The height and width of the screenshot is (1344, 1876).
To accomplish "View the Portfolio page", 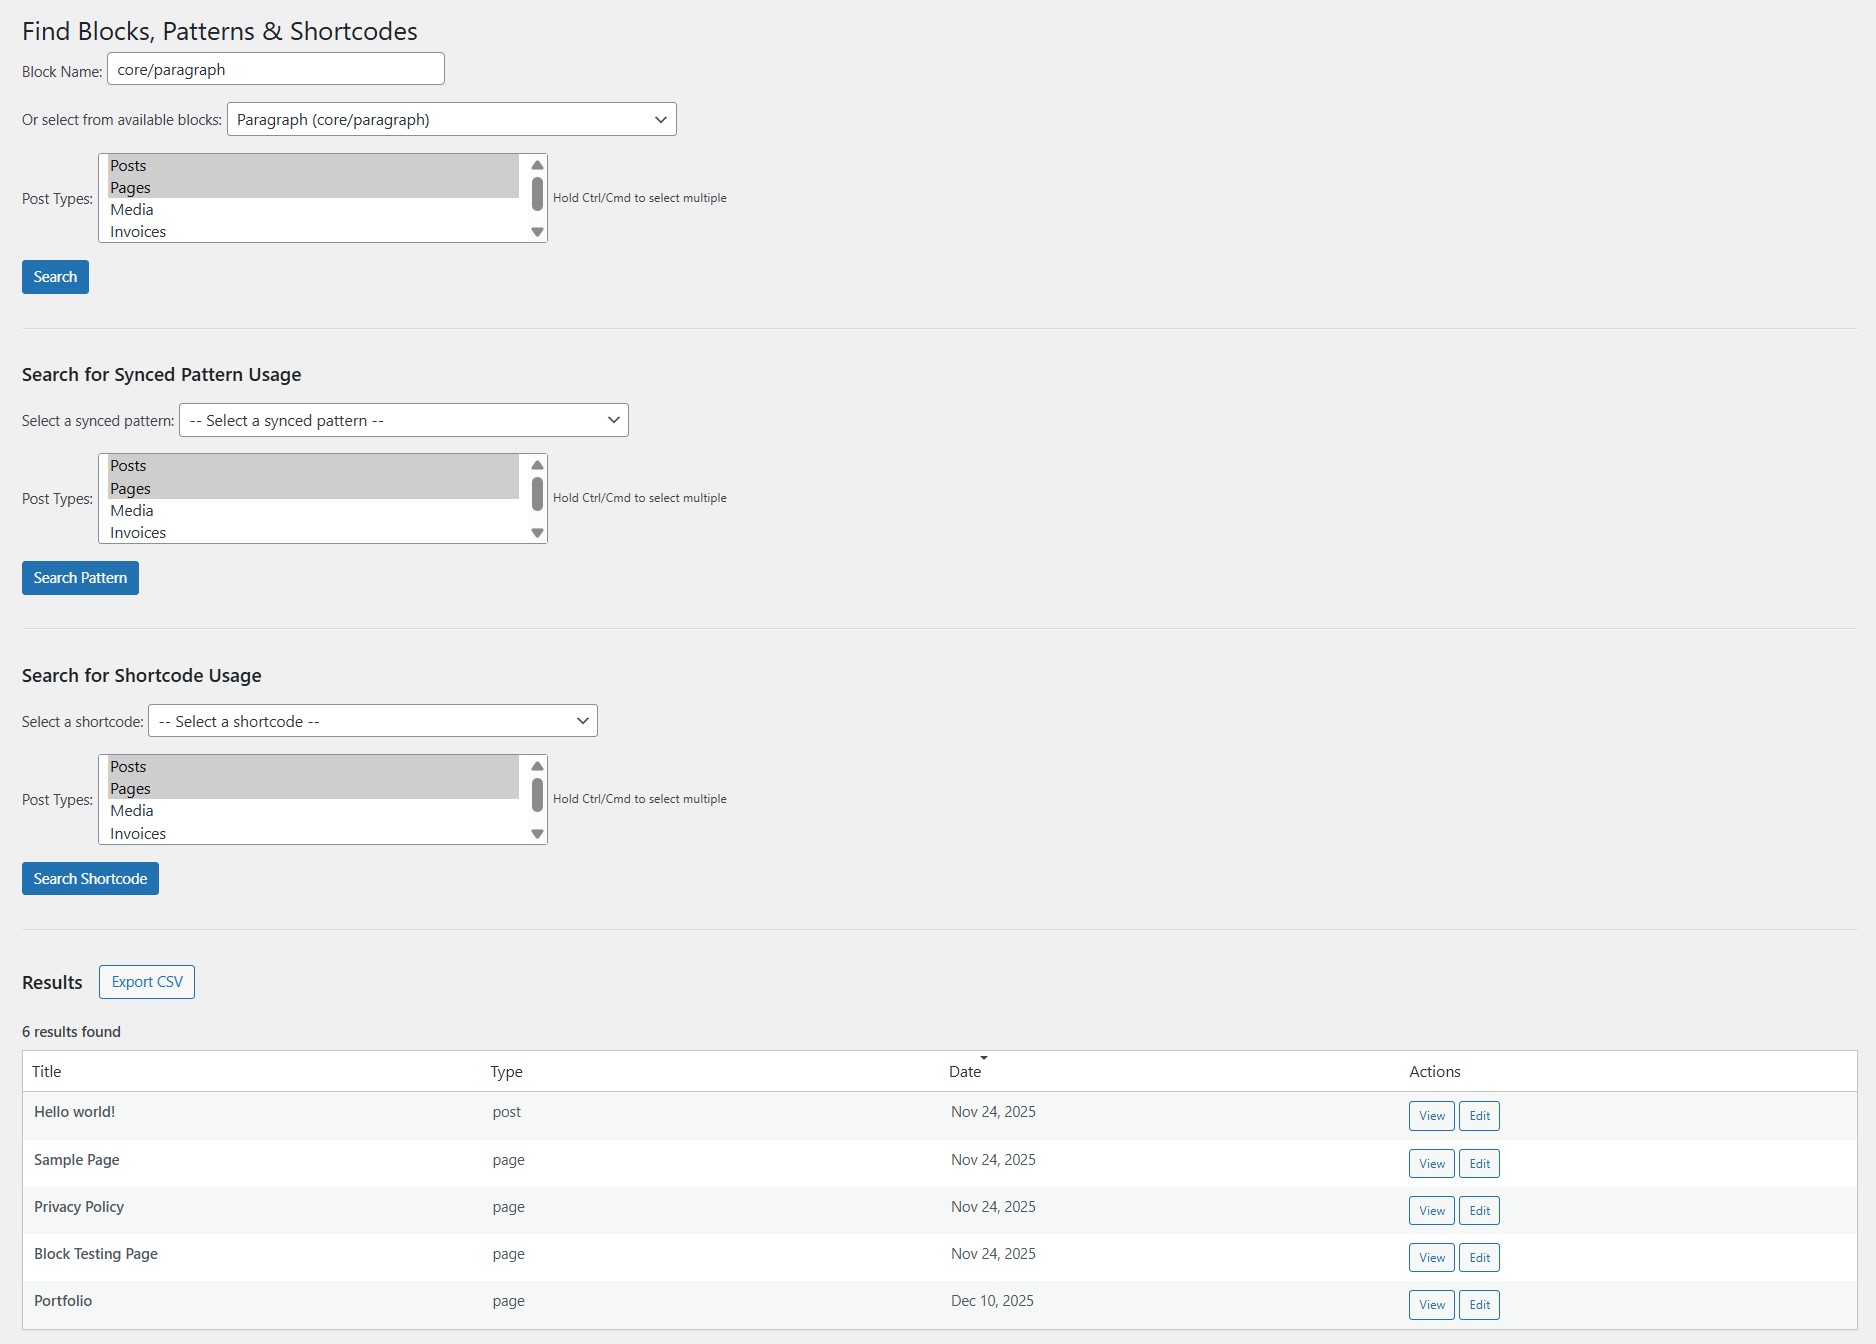I will pos(1432,1304).
